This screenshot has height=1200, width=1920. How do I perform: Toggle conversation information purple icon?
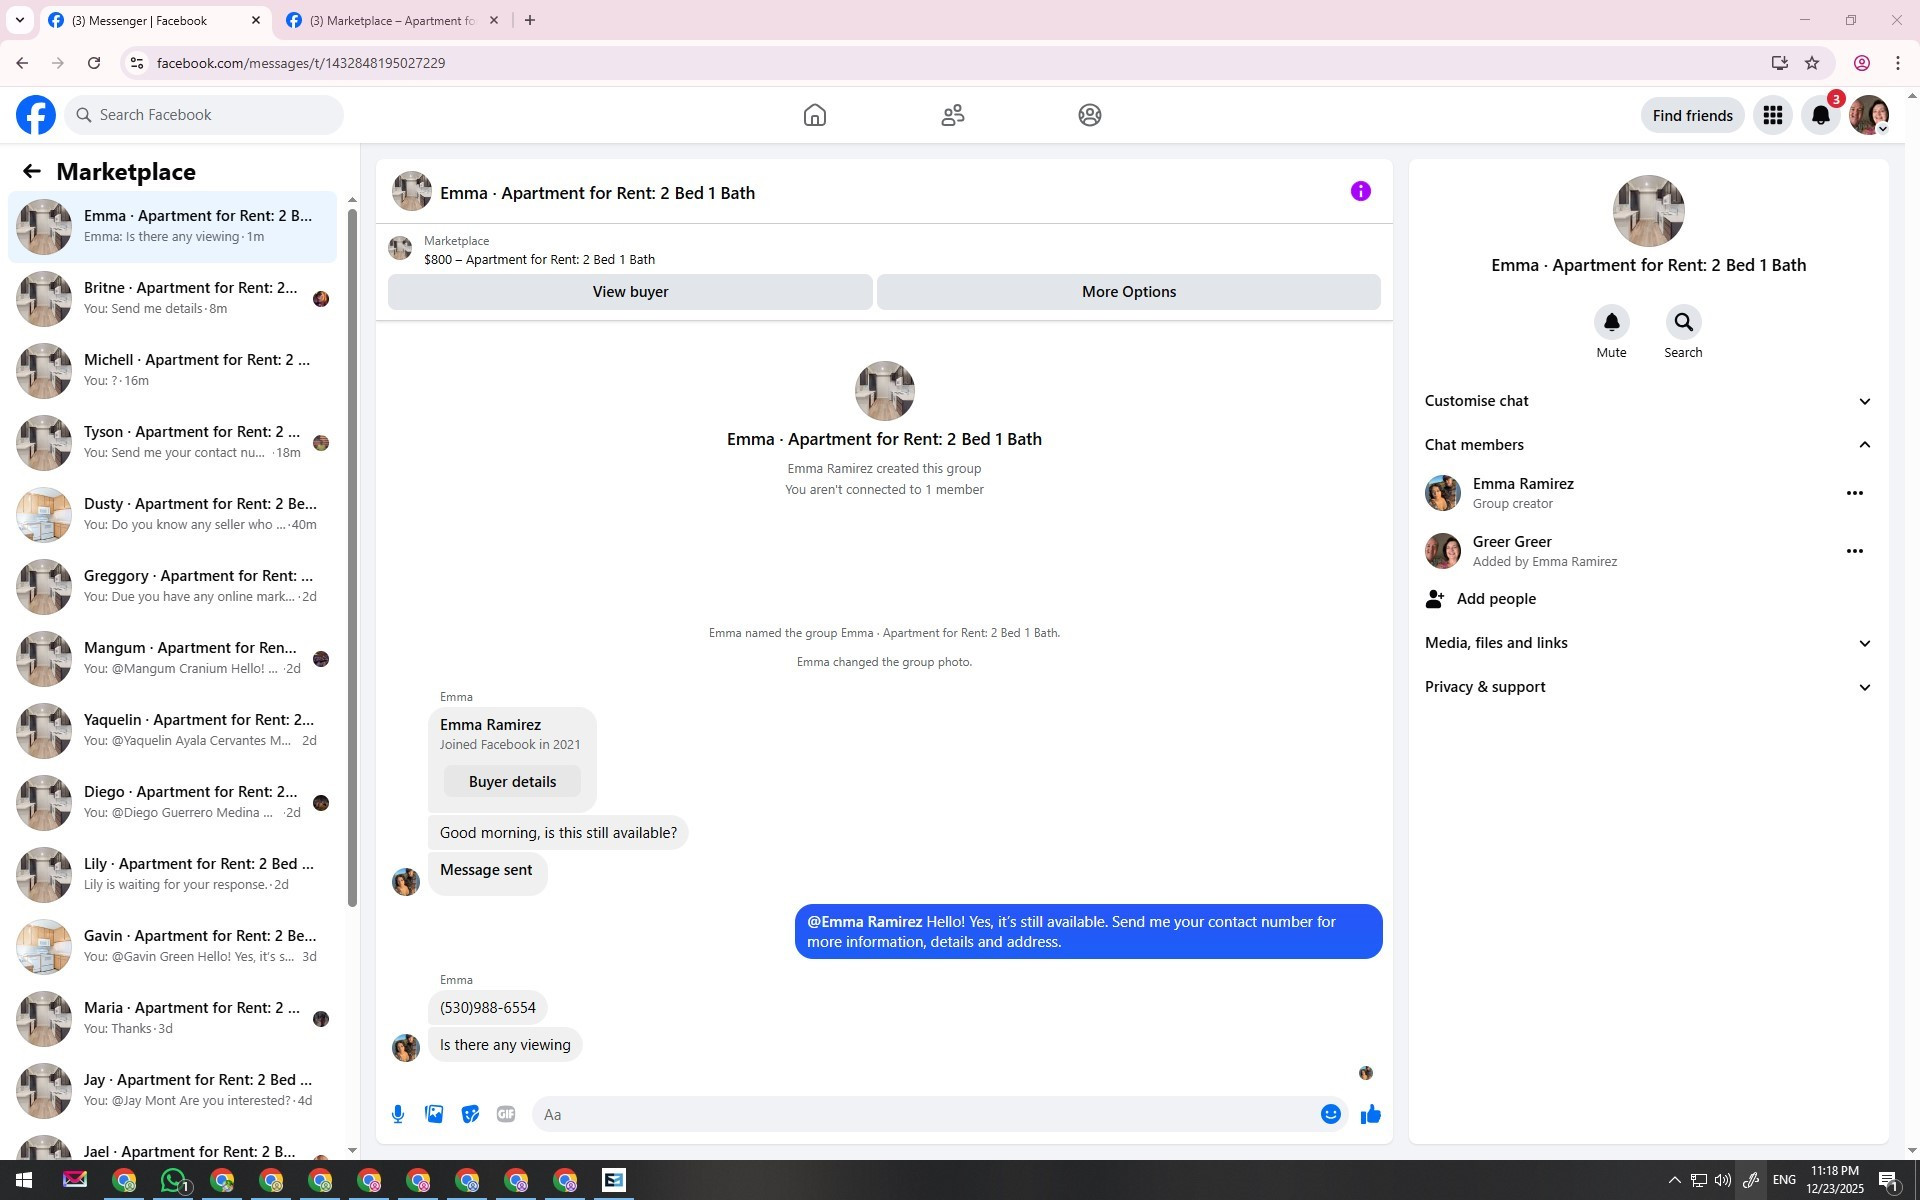click(x=1360, y=191)
